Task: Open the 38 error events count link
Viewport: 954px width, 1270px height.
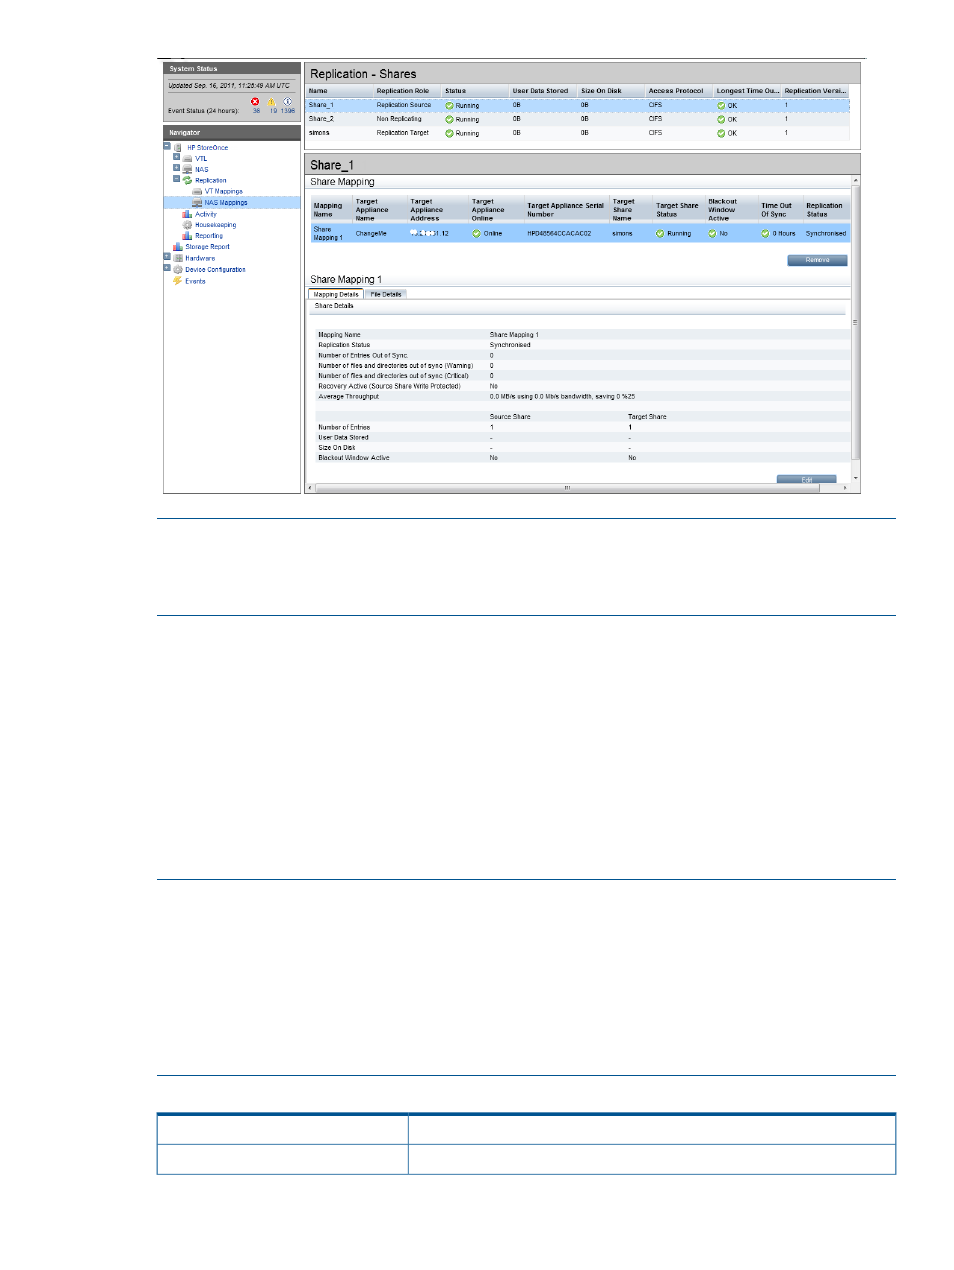Action: coord(256,111)
